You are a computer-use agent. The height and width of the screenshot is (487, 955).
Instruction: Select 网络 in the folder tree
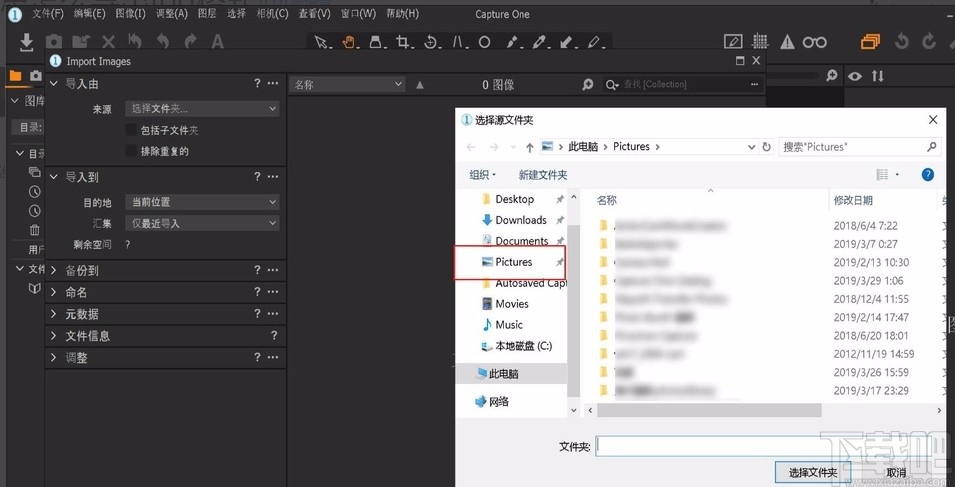coord(492,401)
